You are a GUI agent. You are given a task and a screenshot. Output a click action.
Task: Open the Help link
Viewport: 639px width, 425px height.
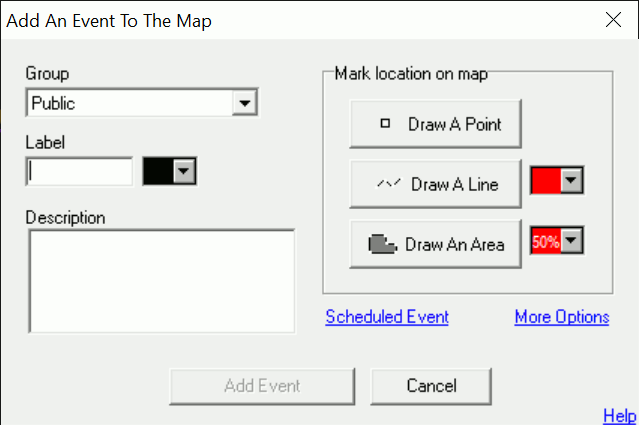[619, 415]
